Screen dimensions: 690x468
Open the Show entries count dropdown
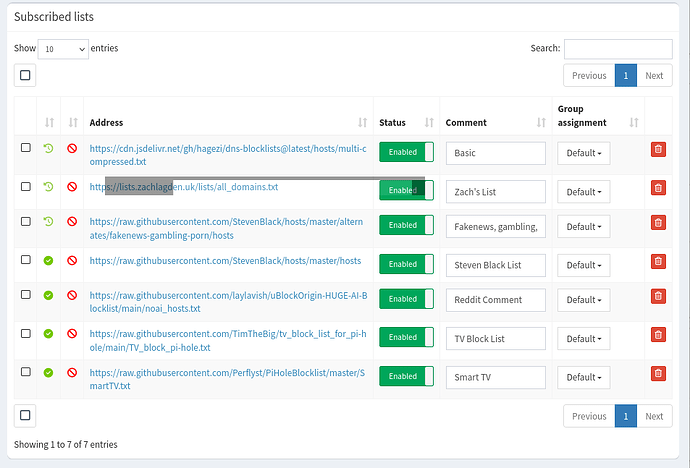pyautogui.click(x=63, y=48)
